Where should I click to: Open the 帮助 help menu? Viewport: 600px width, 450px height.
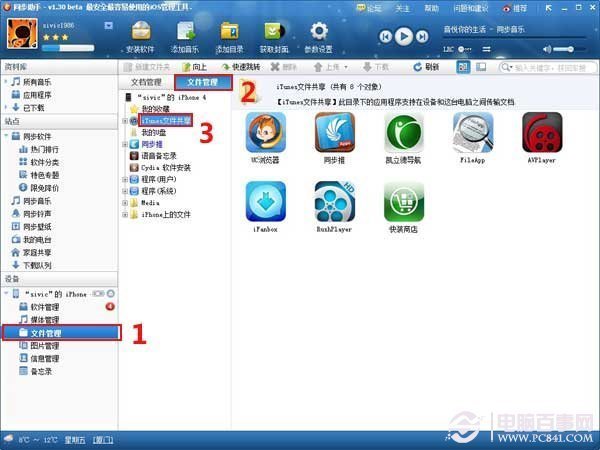[x=432, y=8]
